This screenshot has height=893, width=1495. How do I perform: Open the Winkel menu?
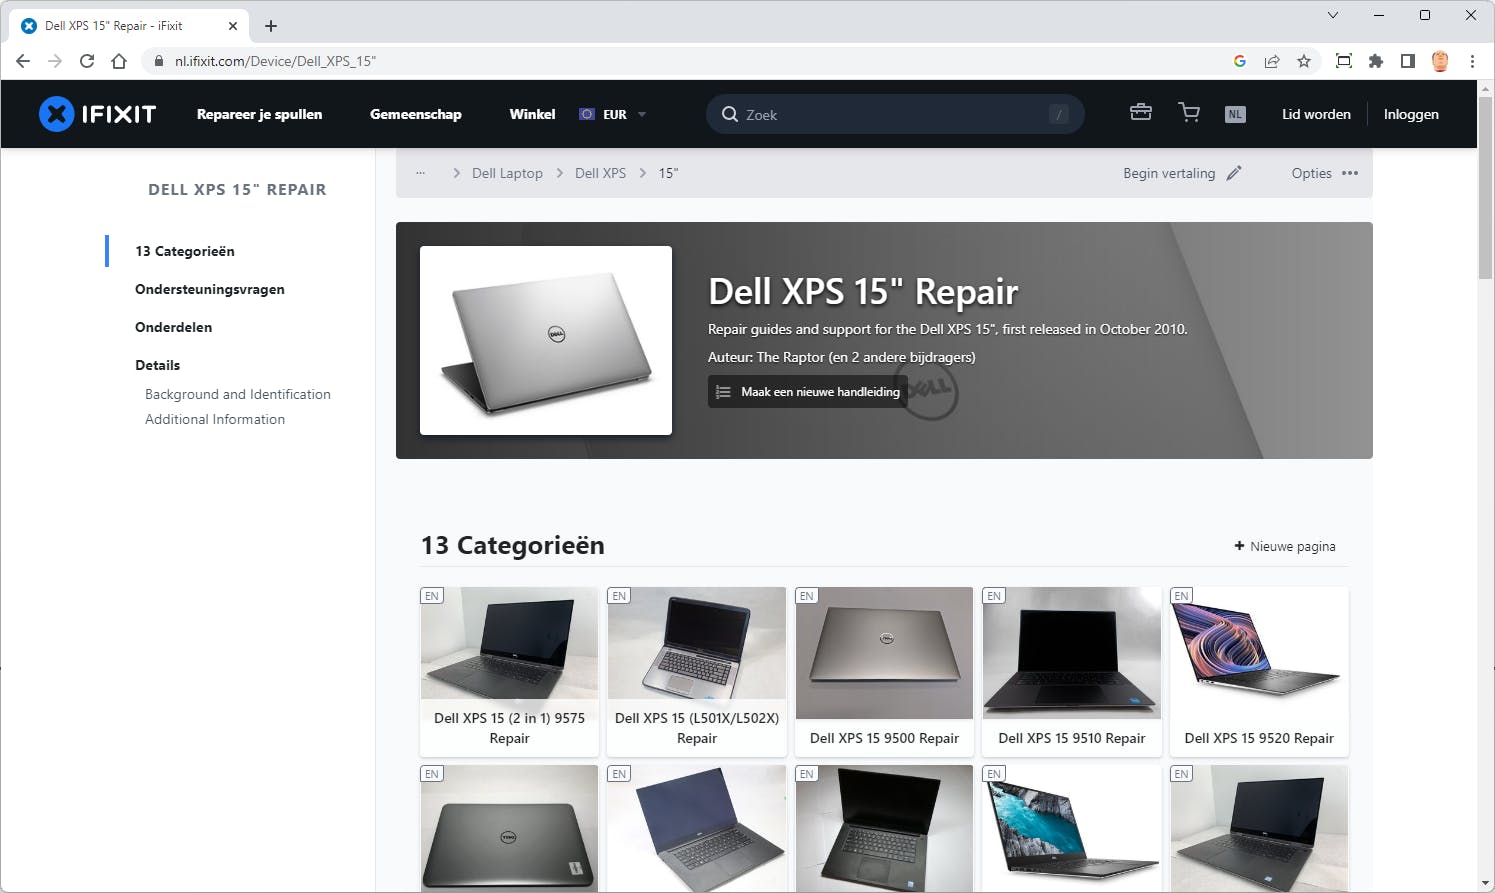tap(532, 114)
